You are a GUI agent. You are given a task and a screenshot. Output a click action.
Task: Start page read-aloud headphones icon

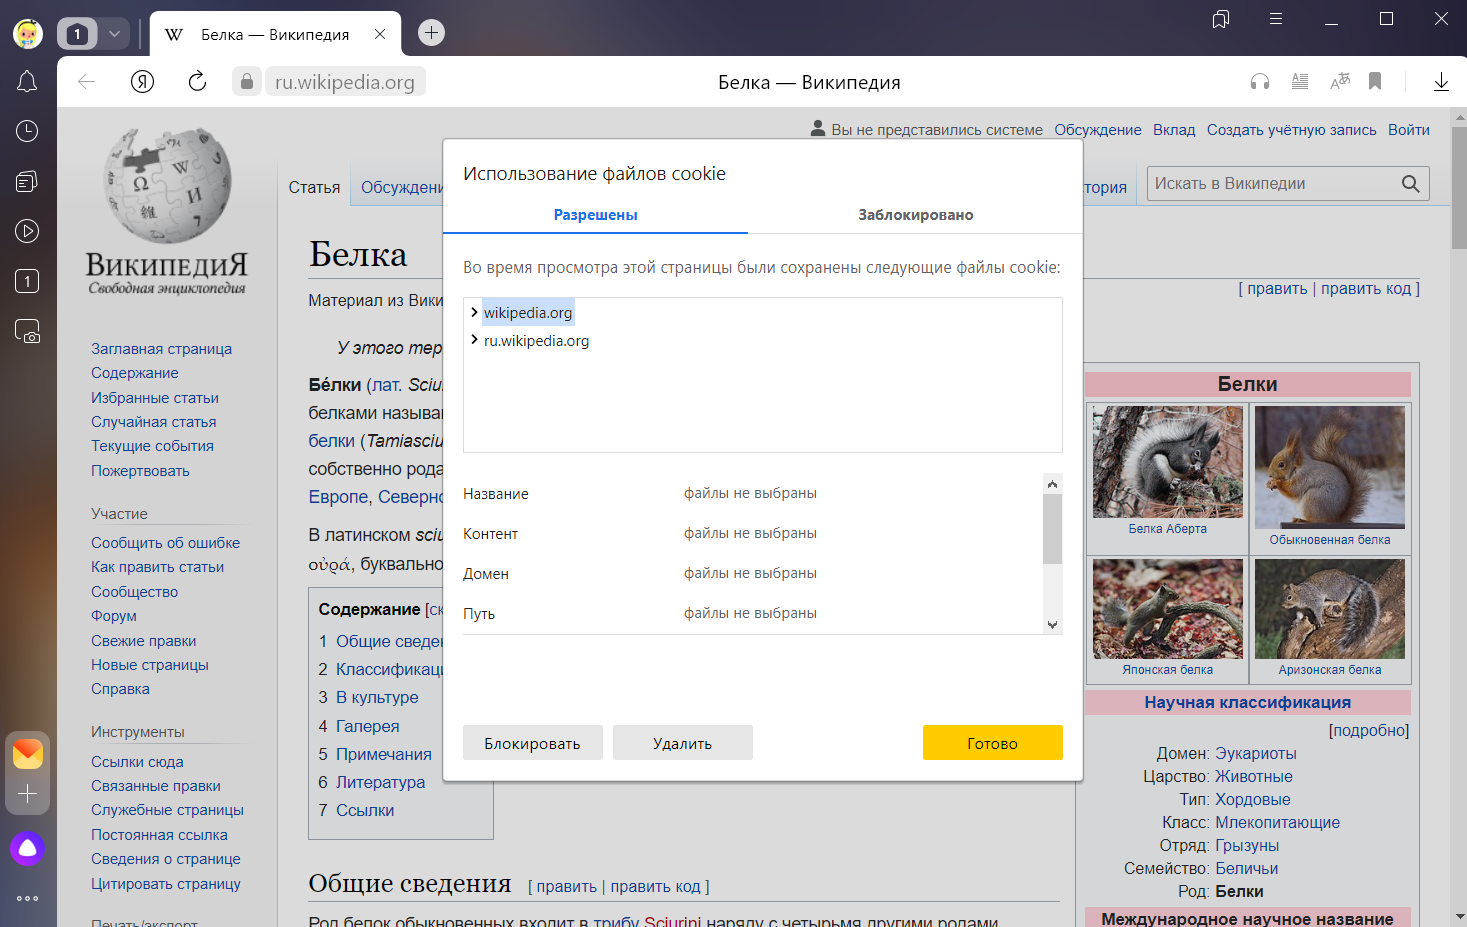coord(1260,82)
